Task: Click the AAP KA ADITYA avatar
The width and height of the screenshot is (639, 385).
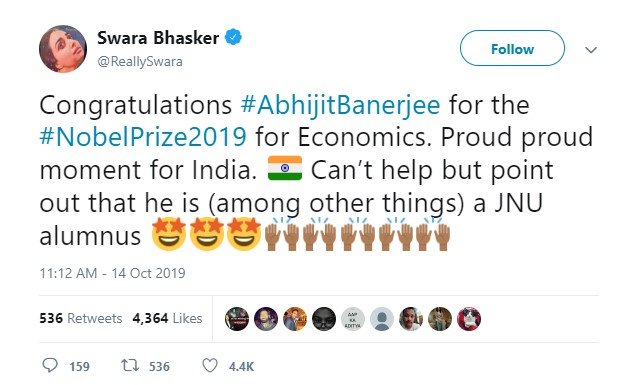Action: click(x=353, y=319)
